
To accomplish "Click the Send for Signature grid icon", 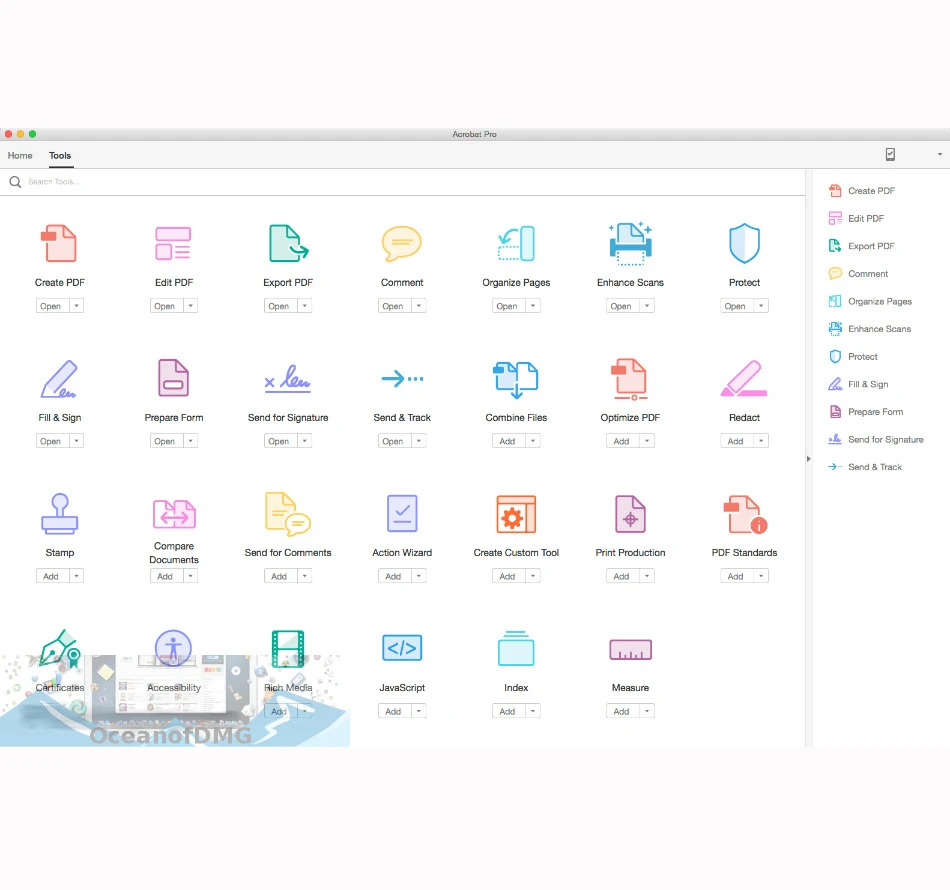I will pyautogui.click(x=288, y=379).
